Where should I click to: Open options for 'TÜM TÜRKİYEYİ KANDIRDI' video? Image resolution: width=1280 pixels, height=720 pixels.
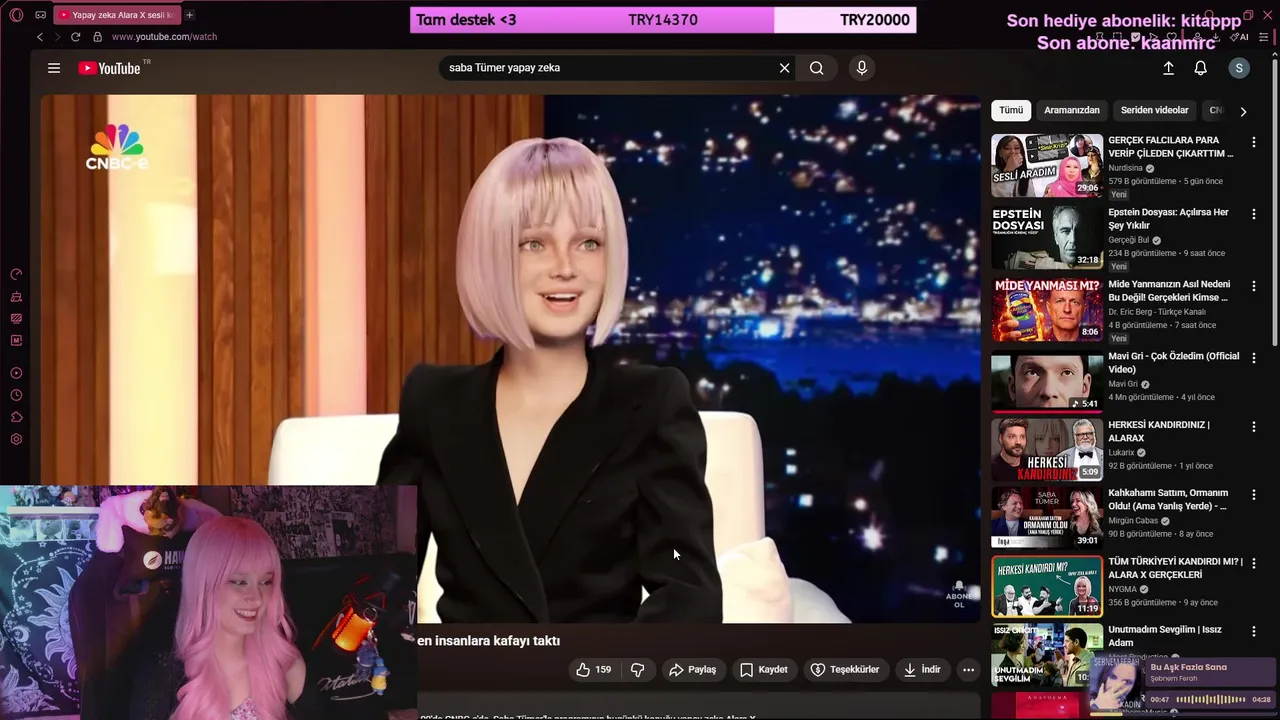(1253, 564)
